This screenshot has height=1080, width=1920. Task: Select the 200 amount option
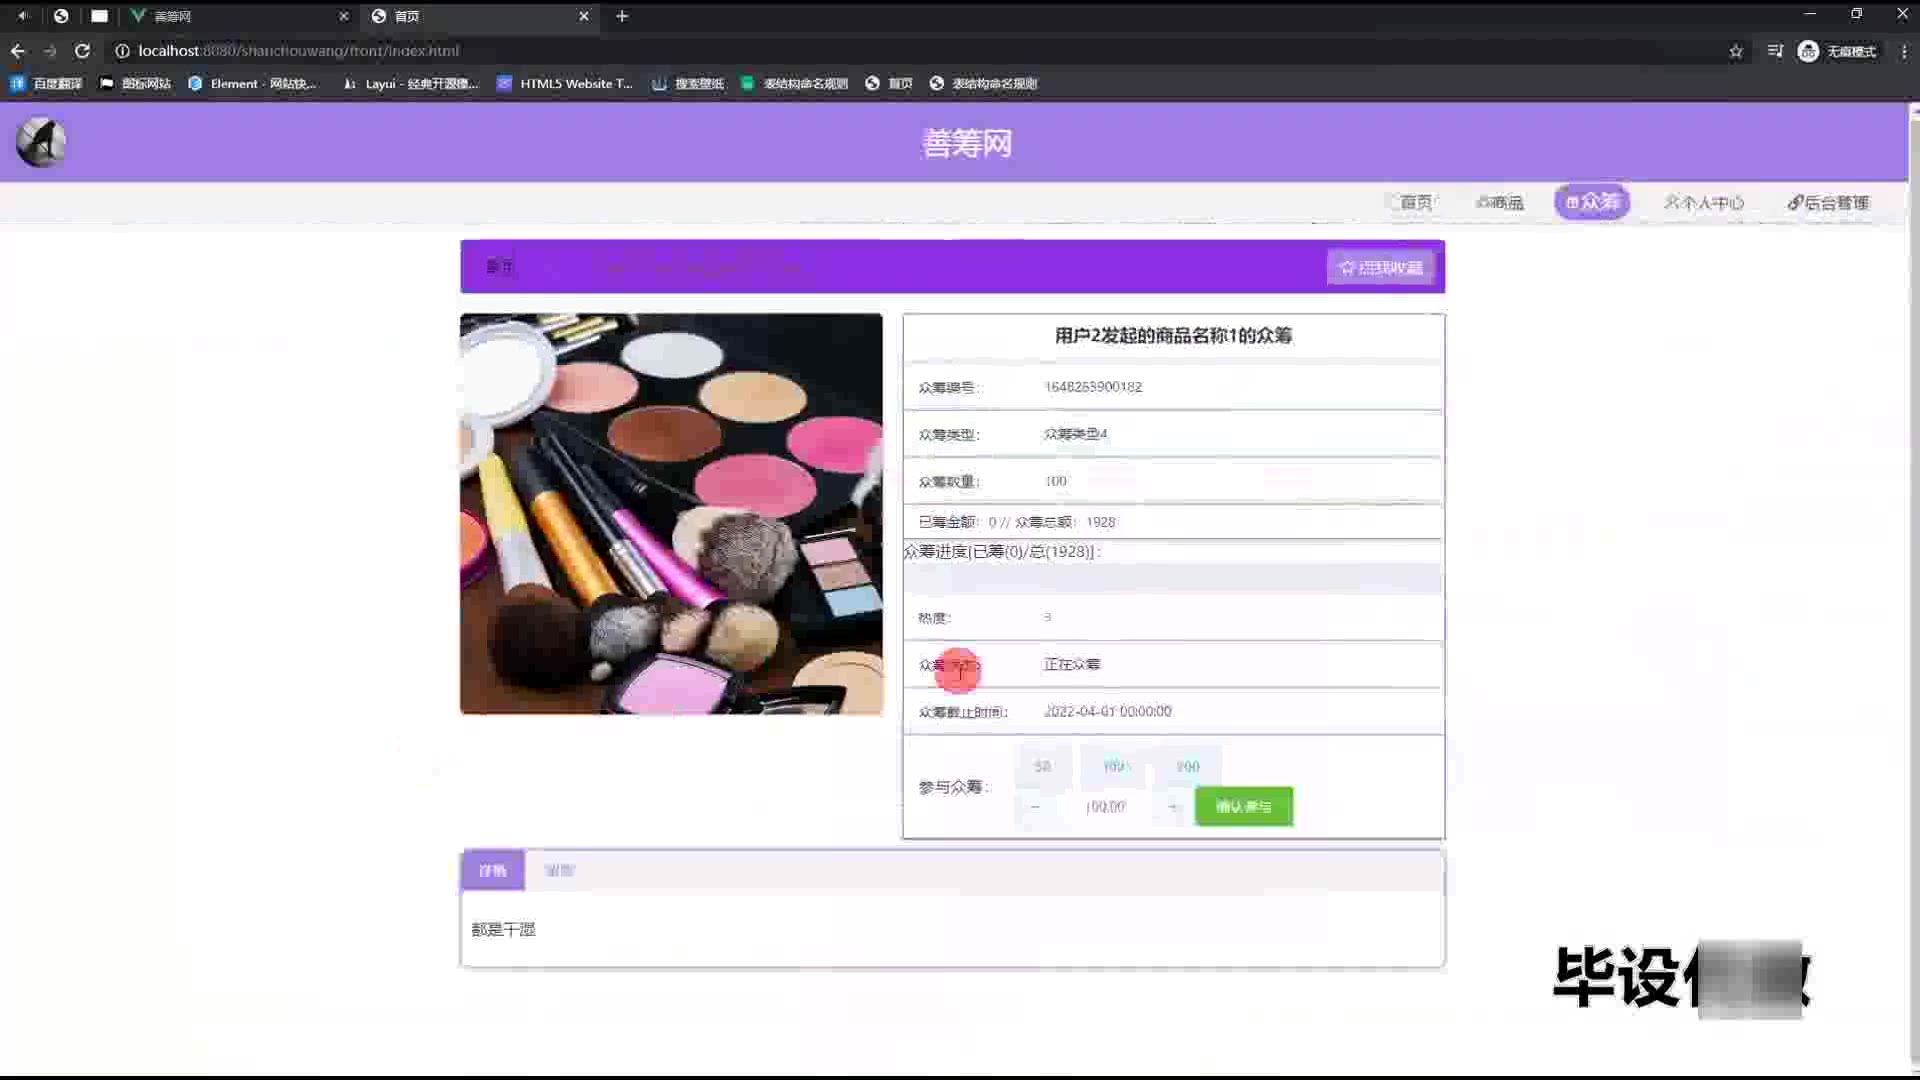[x=1187, y=766]
